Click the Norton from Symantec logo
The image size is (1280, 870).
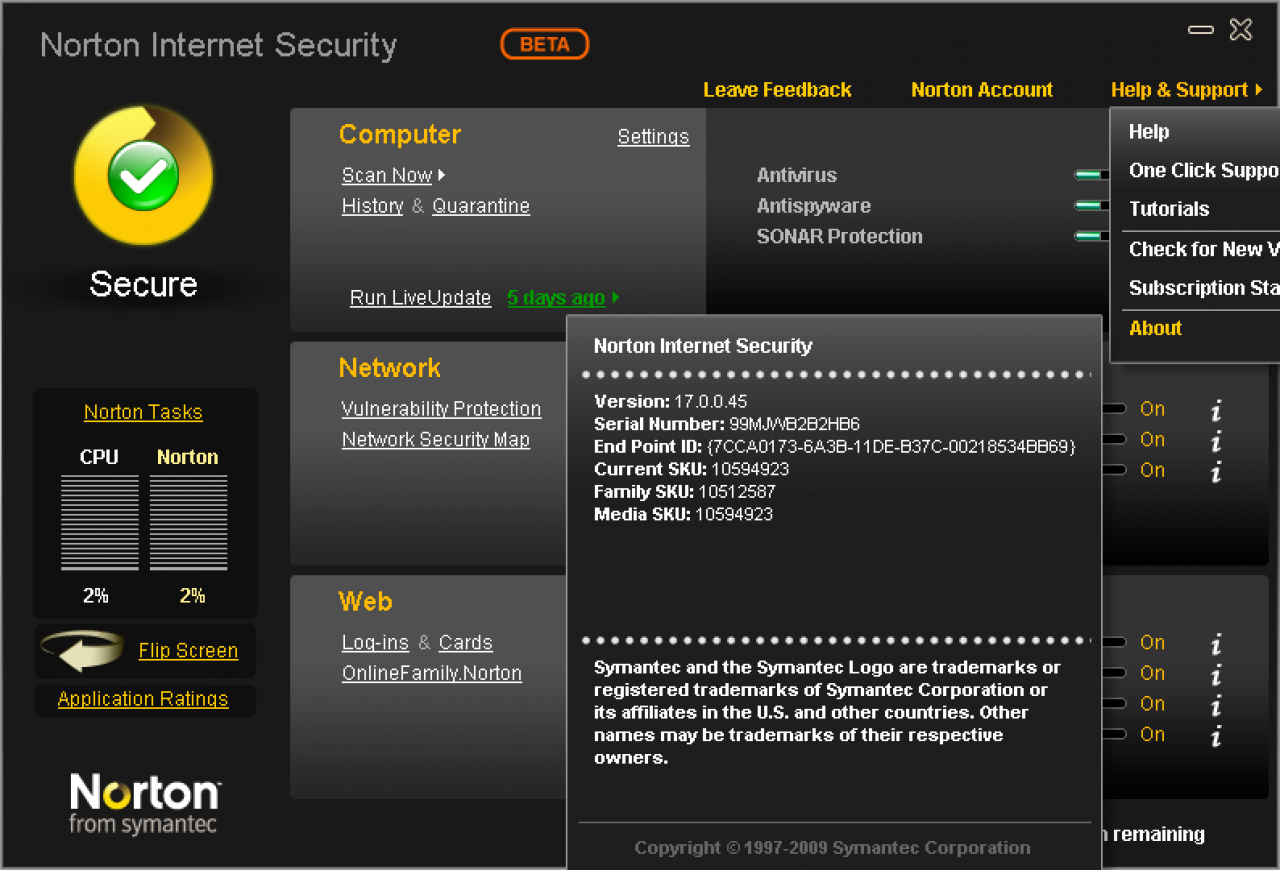point(145,804)
